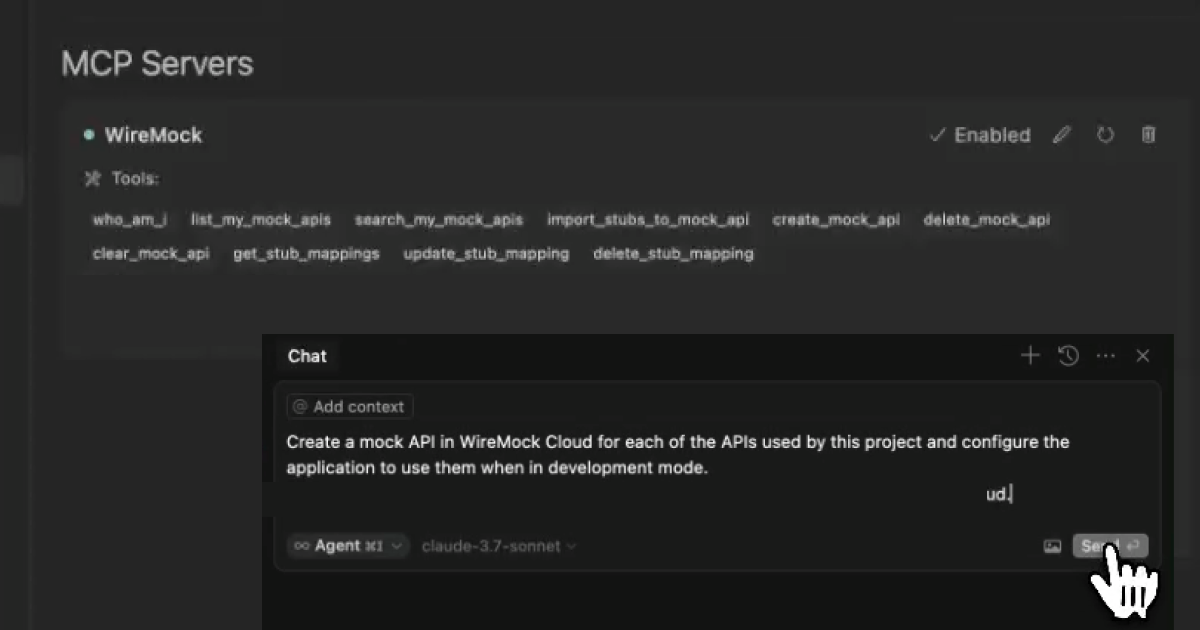Edit the WireMock MCP server

click(x=1062, y=135)
